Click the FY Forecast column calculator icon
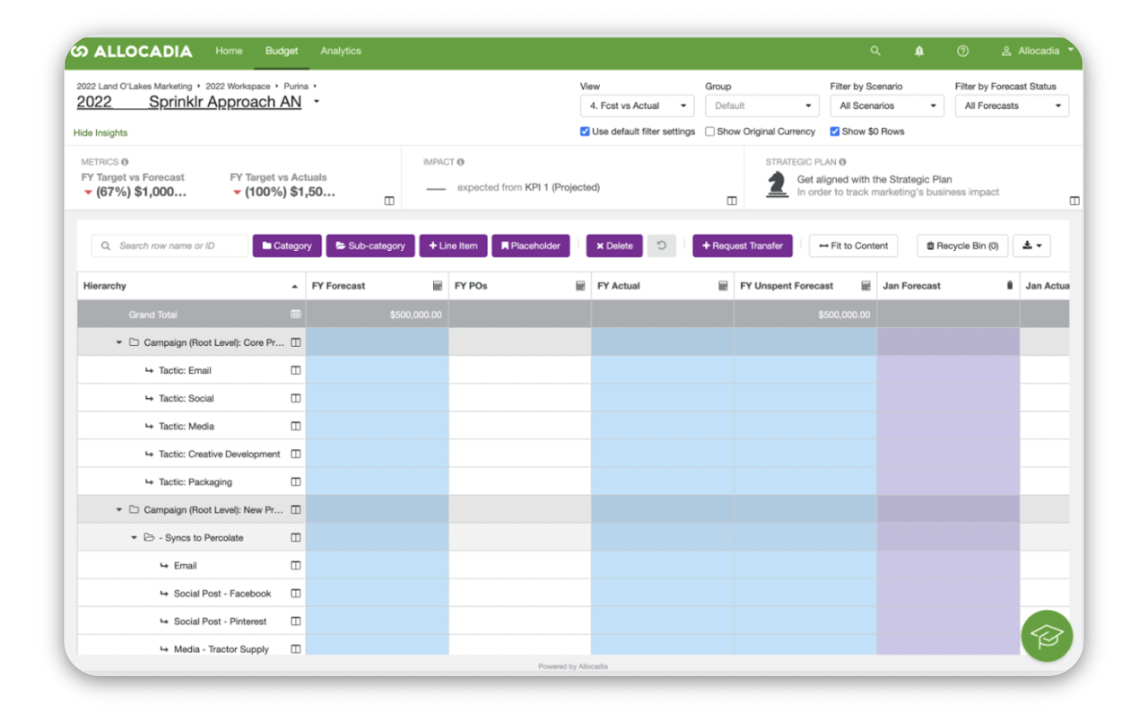The image size is (1146, 720). tap(437, 286)
